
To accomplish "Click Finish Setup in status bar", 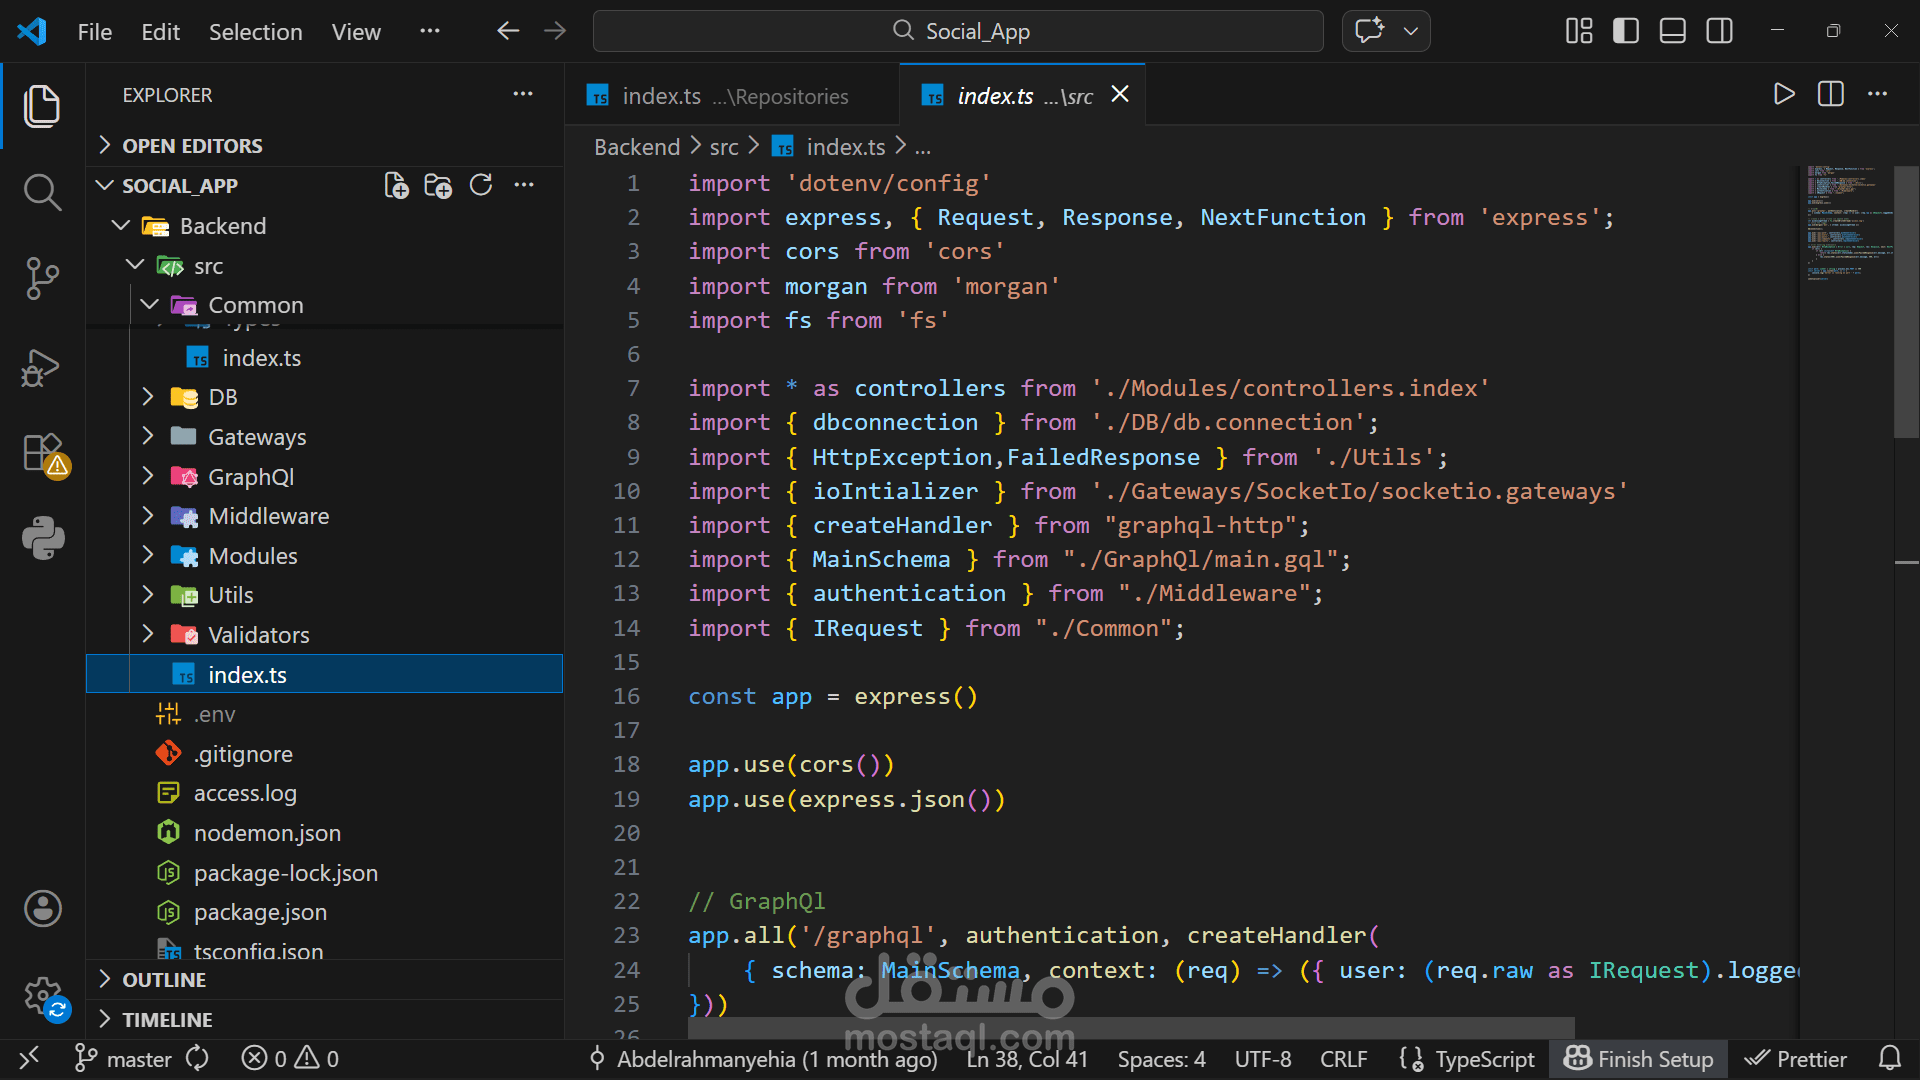I will [x=1639, y=1059].
